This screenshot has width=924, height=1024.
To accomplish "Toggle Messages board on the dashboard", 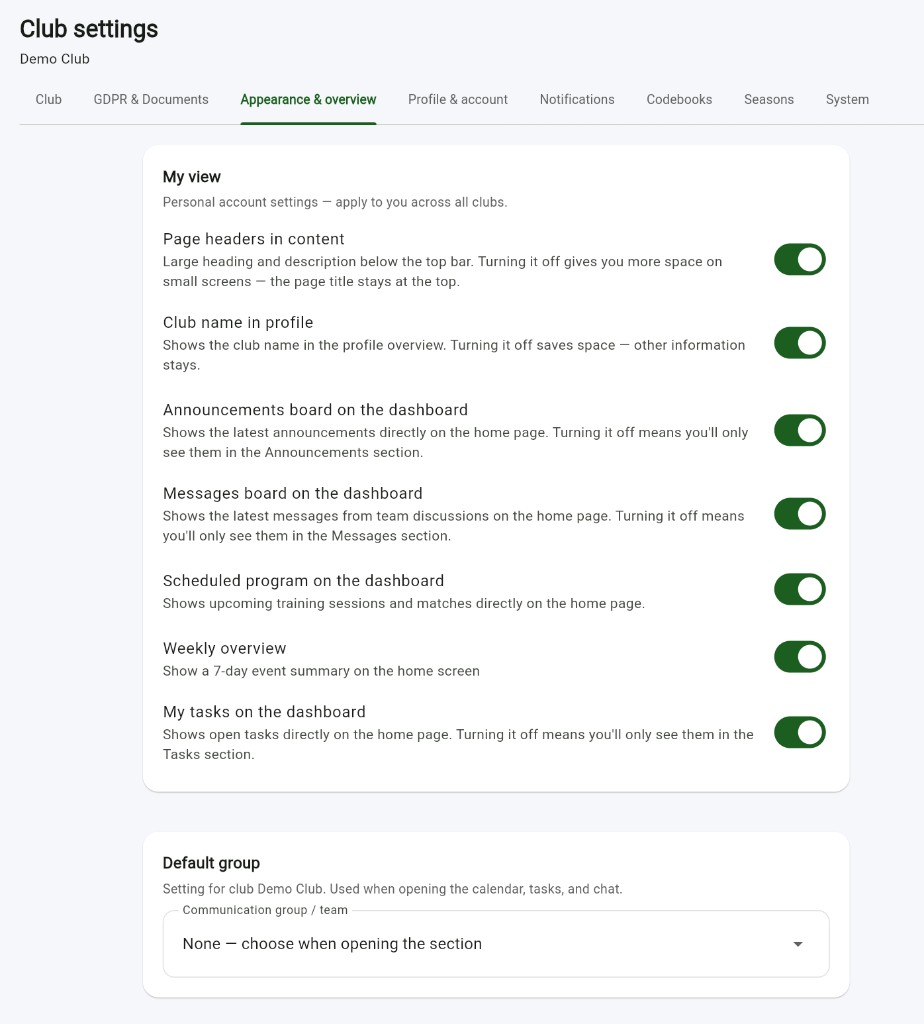I will coord(799,514).
